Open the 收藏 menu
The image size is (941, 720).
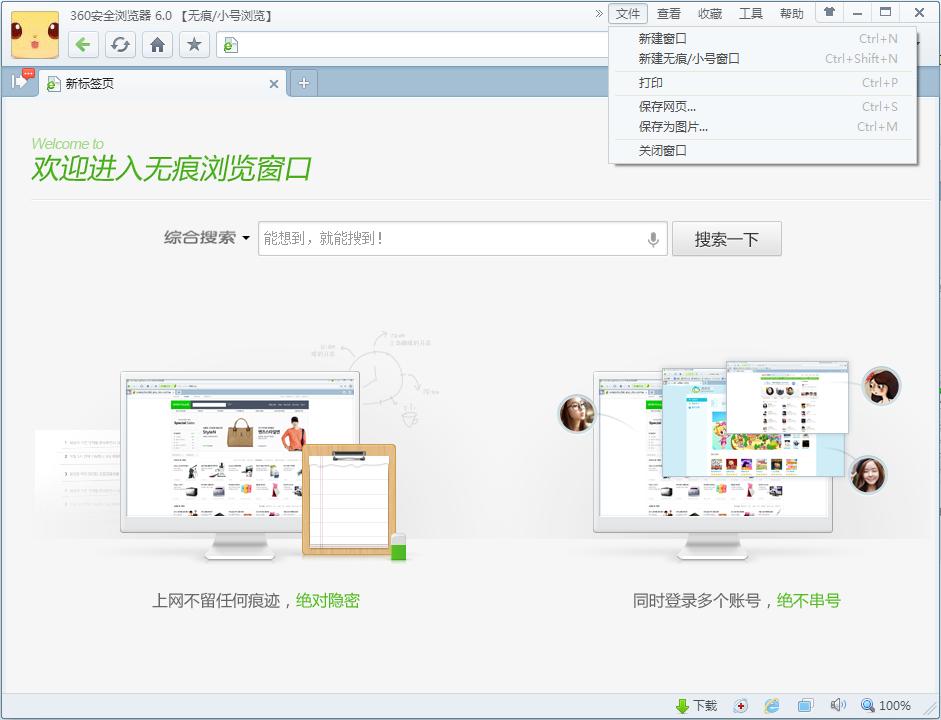(x=709, y=13)
